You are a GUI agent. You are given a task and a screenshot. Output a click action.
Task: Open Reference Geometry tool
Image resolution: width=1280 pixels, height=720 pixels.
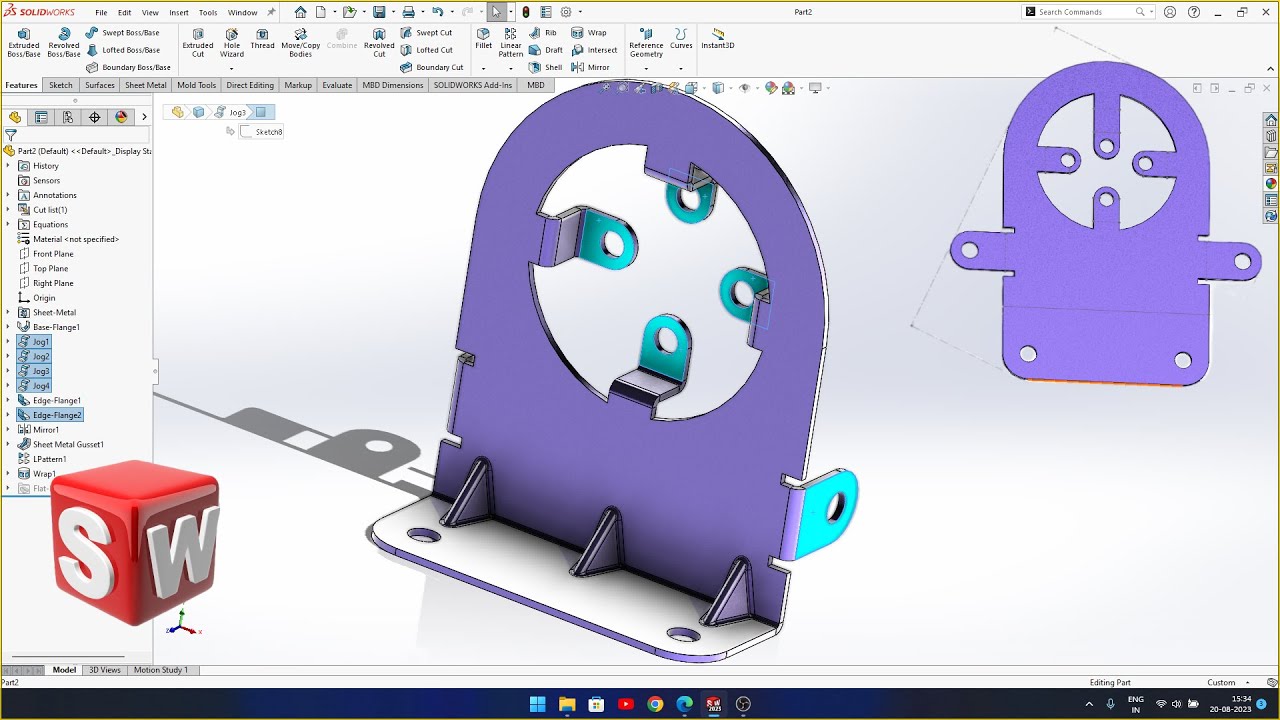click(646, 42)
